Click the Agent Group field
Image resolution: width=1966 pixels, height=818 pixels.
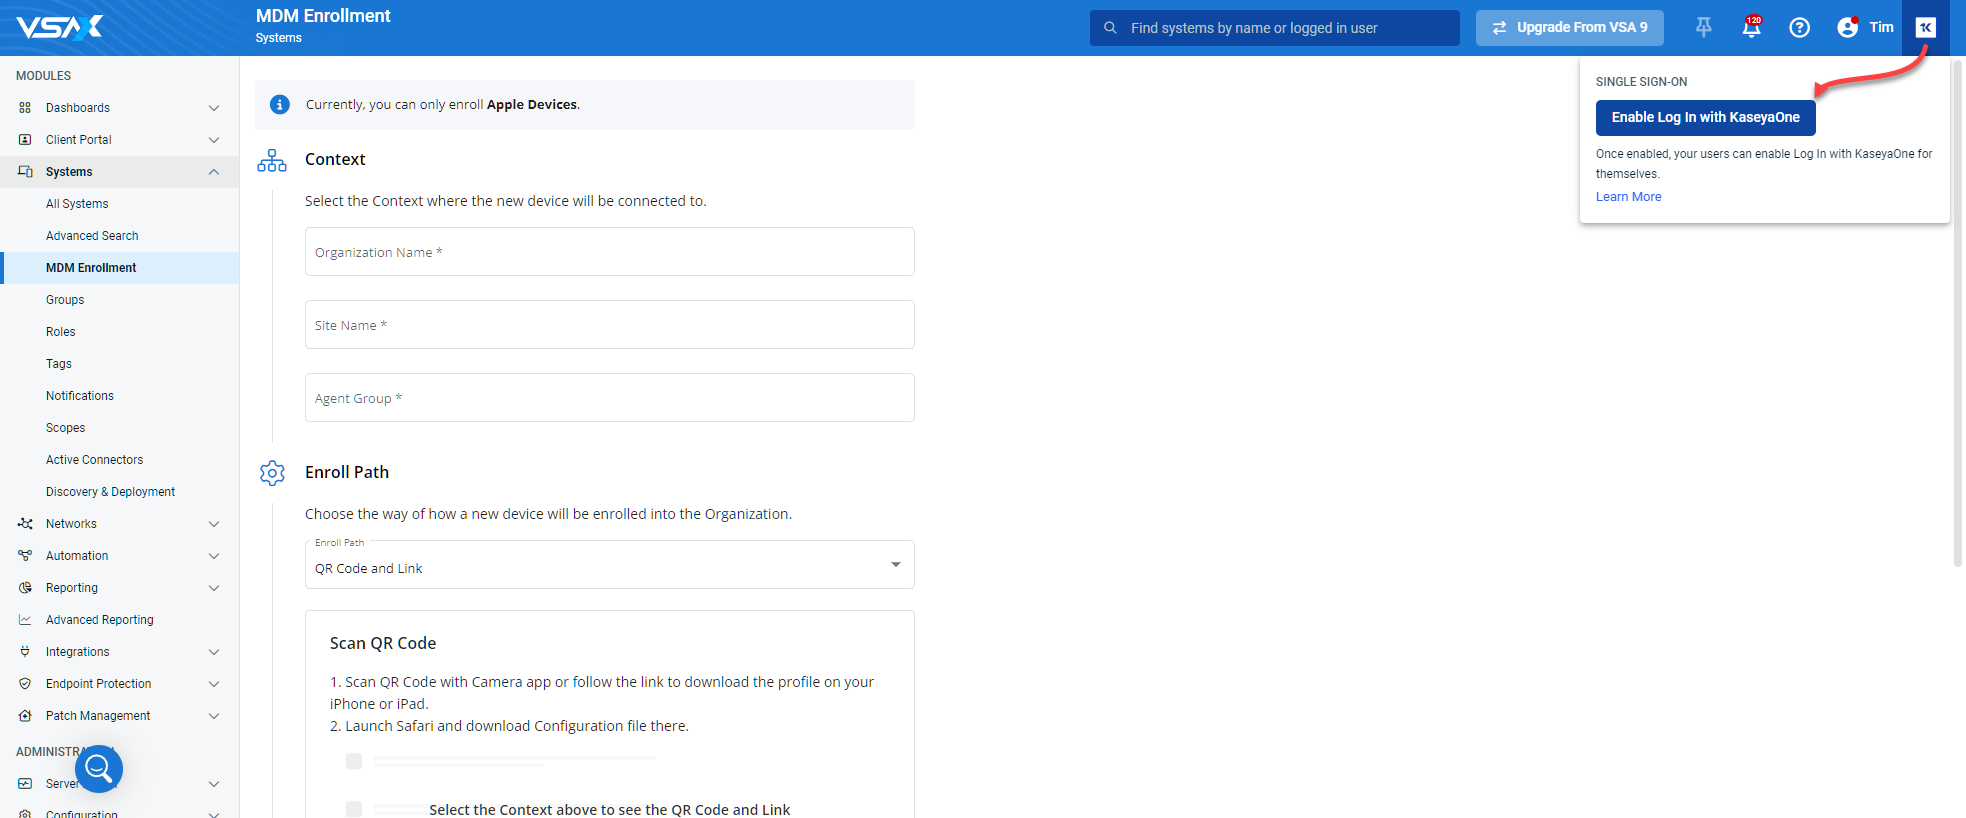point(610,398)
